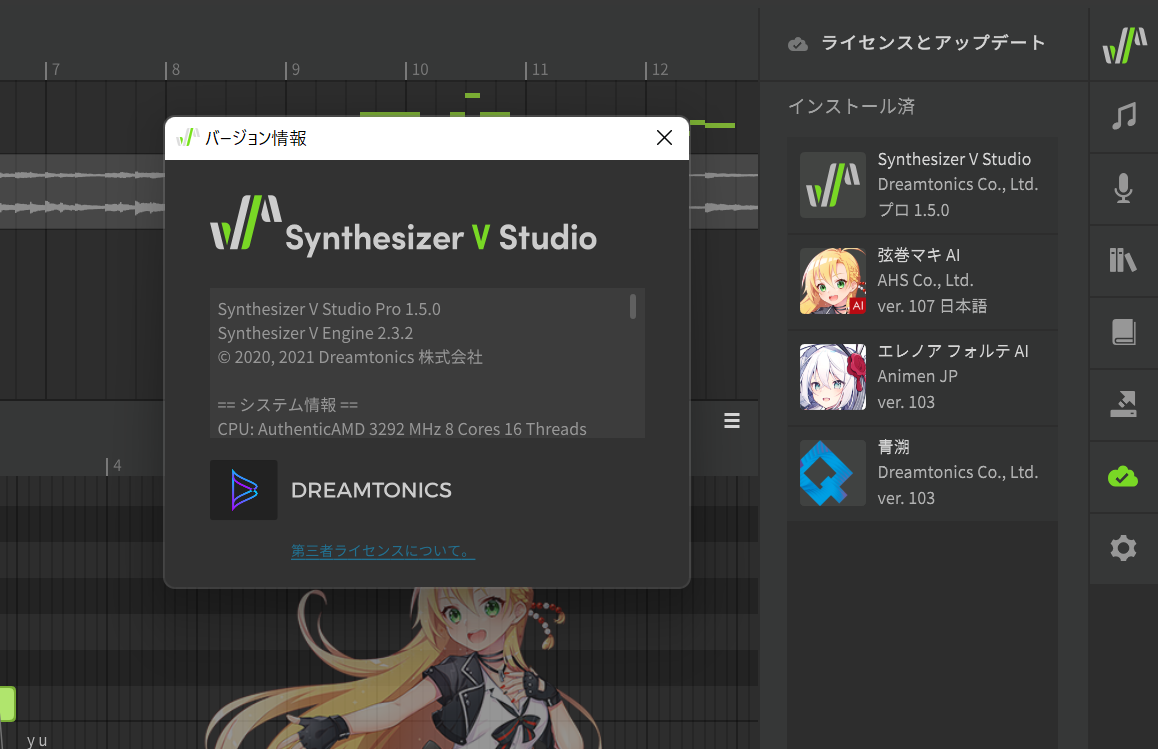Click the version info text box scrollbar

(633, 306)
